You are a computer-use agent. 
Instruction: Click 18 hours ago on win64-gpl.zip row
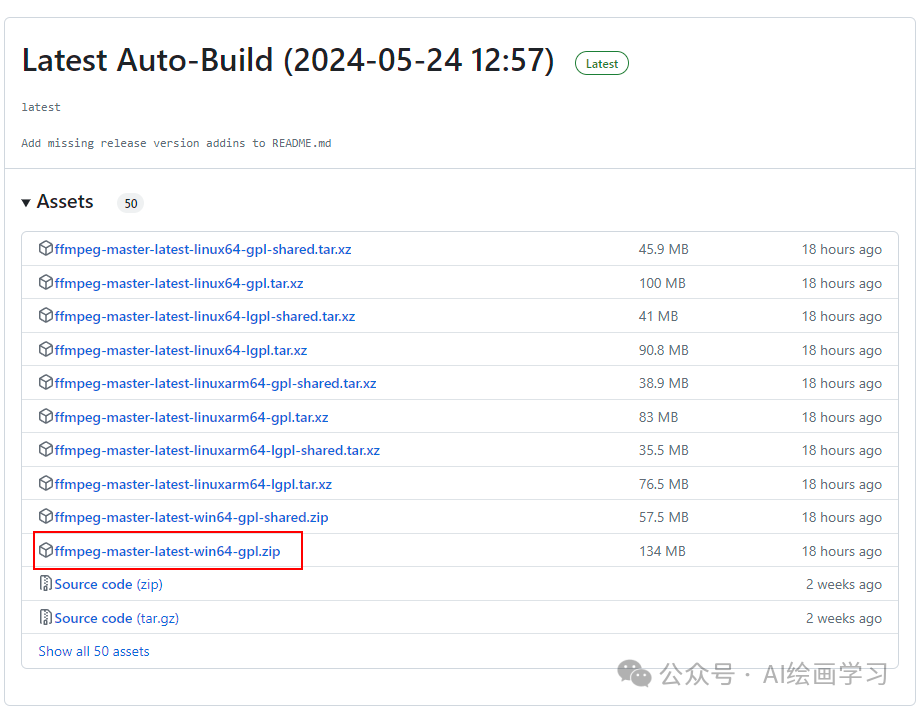click(842, 551)
